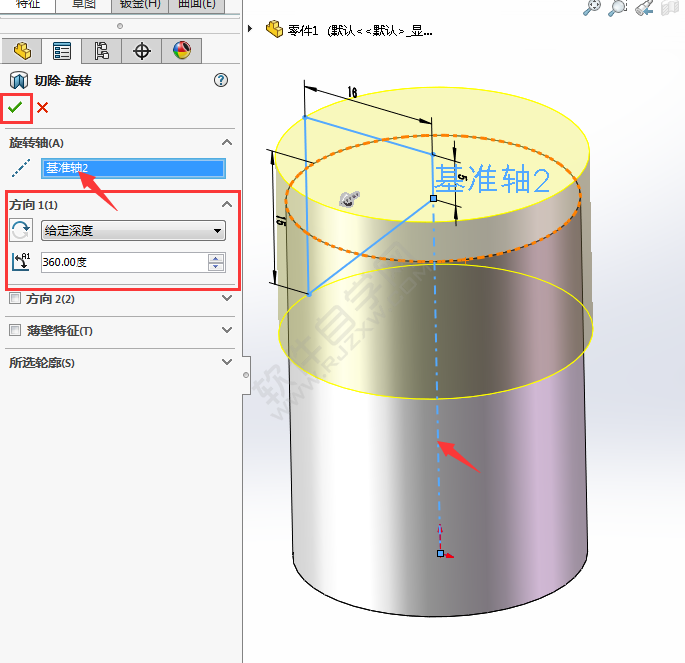Open the DisplayManager color ball tab
Viewport: 685px width, 663px height.
[182, 51]
